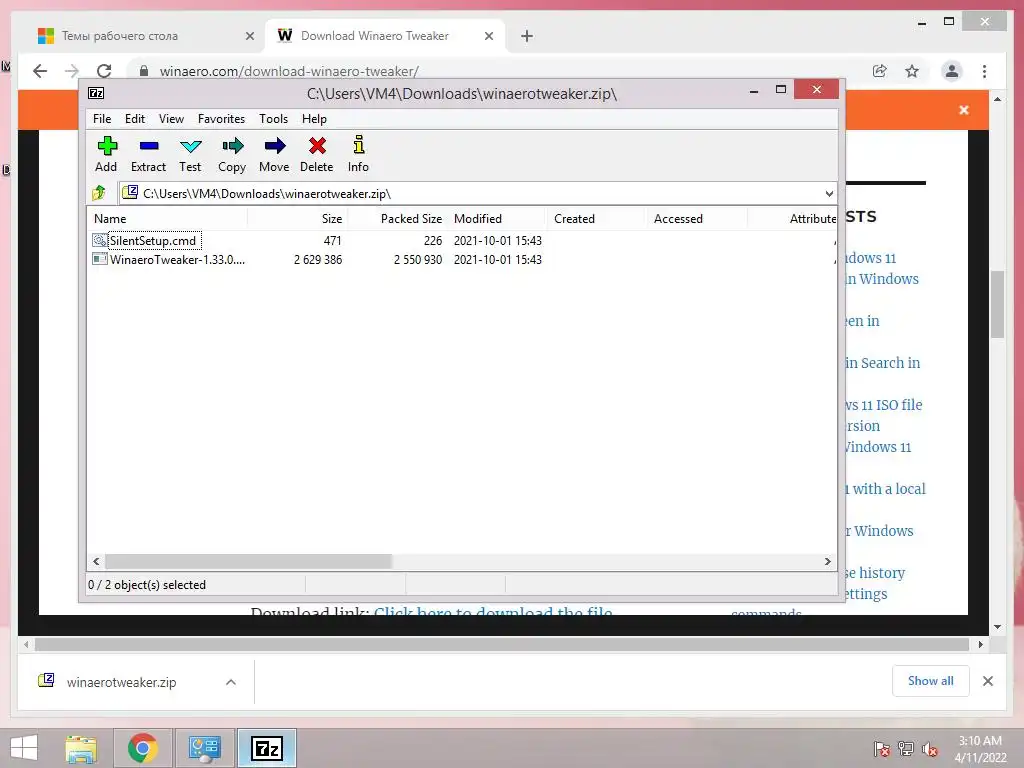Click 'in Search in' sidebar link
This screenshot has height=768, width=1024.
click(x=883, y=362)
